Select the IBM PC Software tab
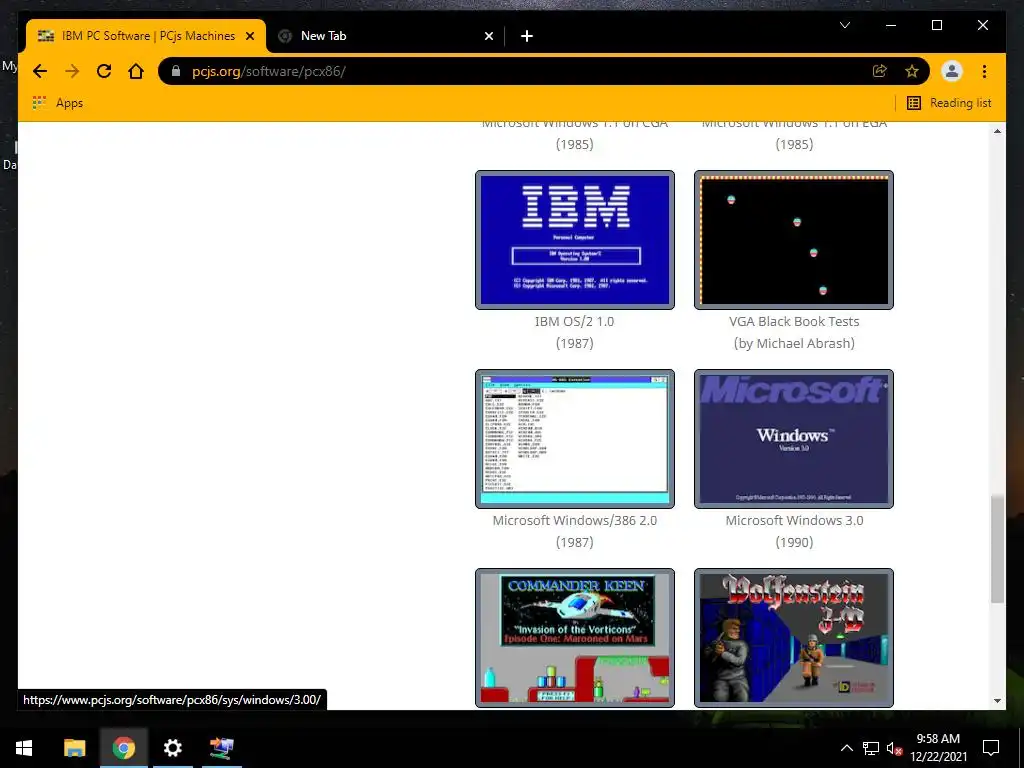Screen dimensions: 1024x768 [x=146, y=36]
